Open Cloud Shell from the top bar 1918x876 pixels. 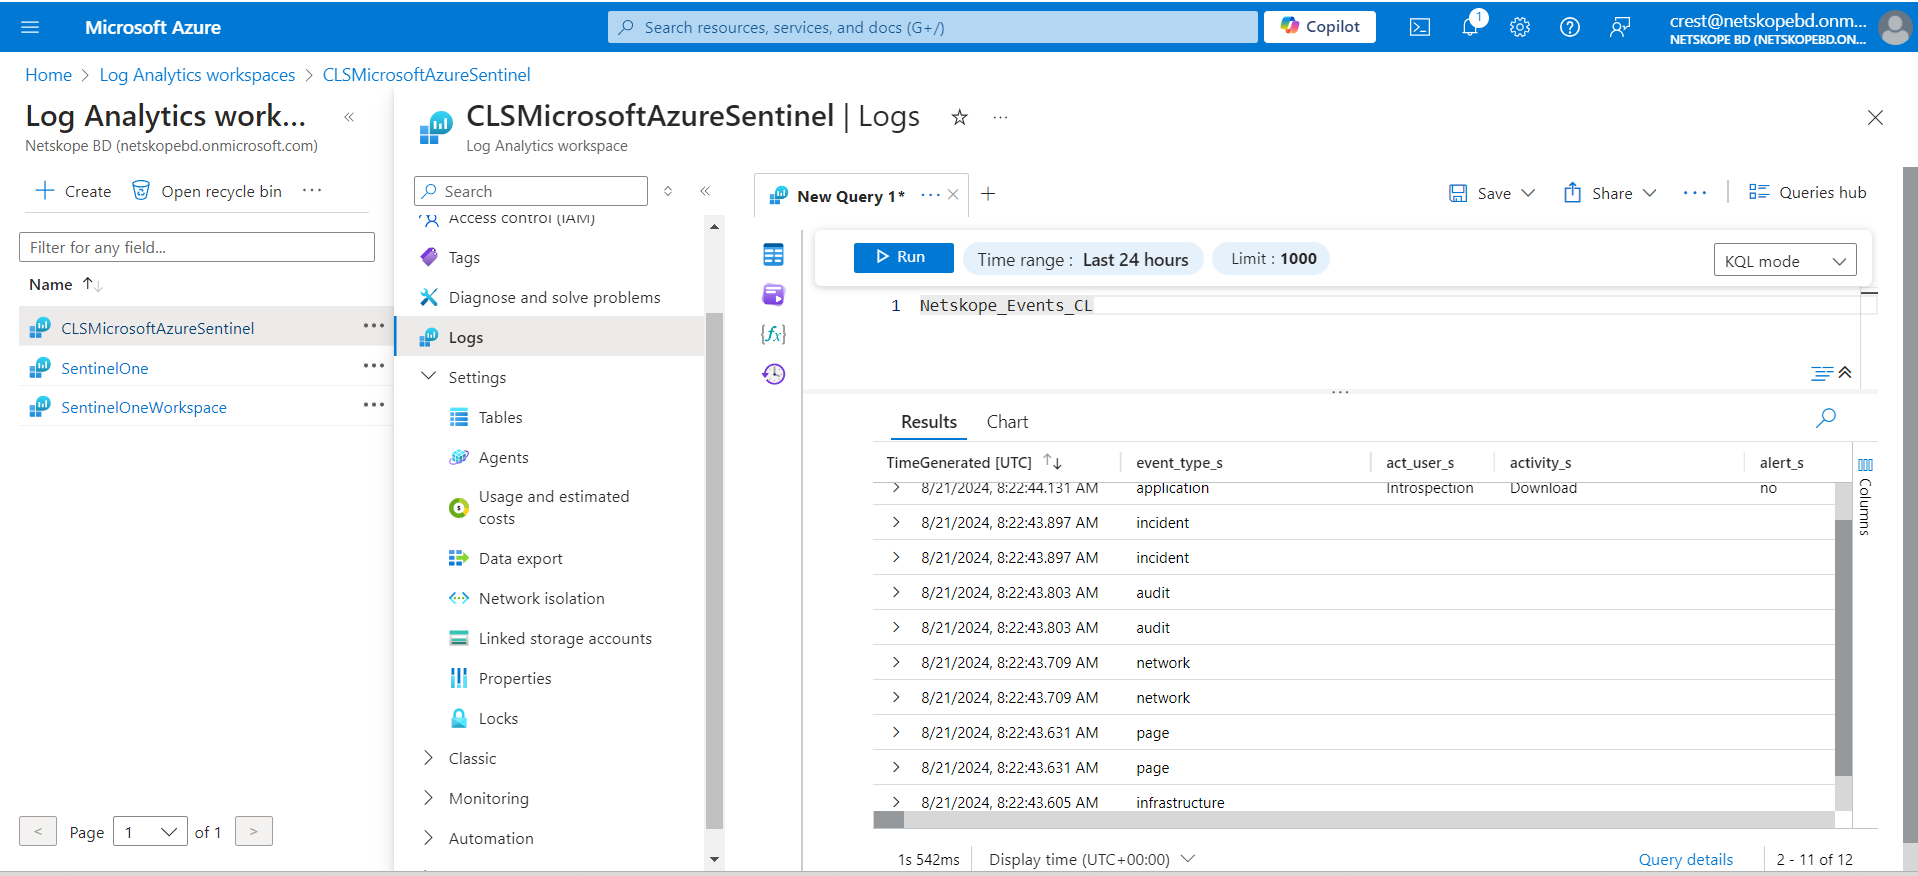coord(1420,27)
